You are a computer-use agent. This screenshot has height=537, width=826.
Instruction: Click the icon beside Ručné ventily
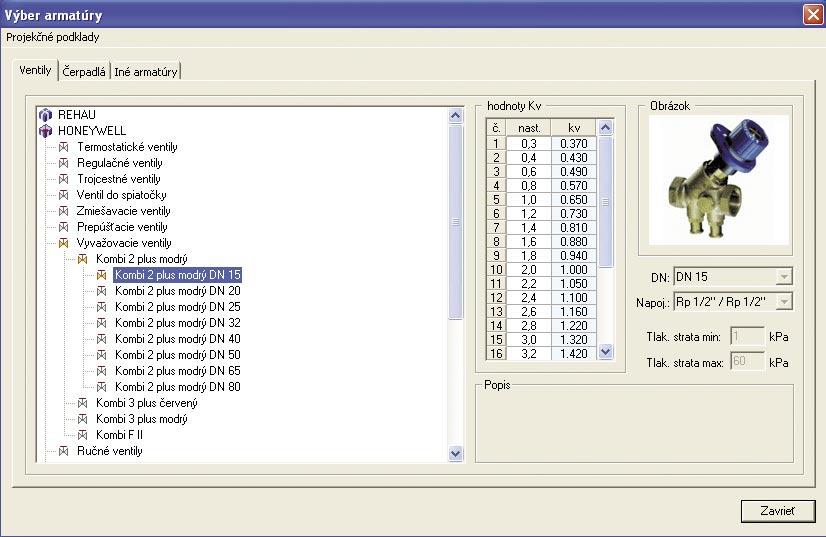tap(64, 451)
